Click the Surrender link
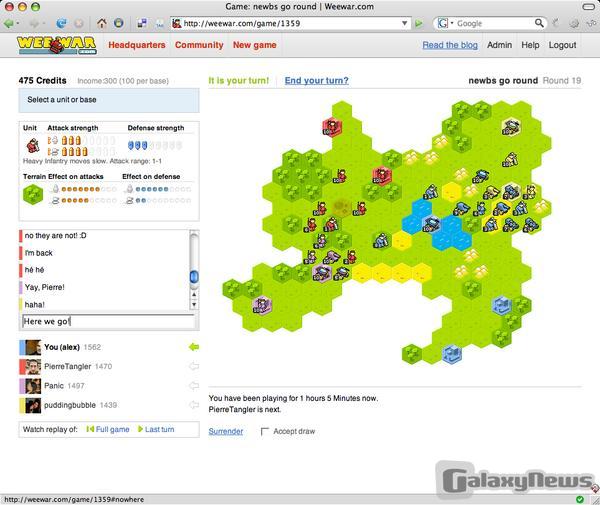Image resolution: width=600 pixels, height=505 pixels. pos(225,431)
